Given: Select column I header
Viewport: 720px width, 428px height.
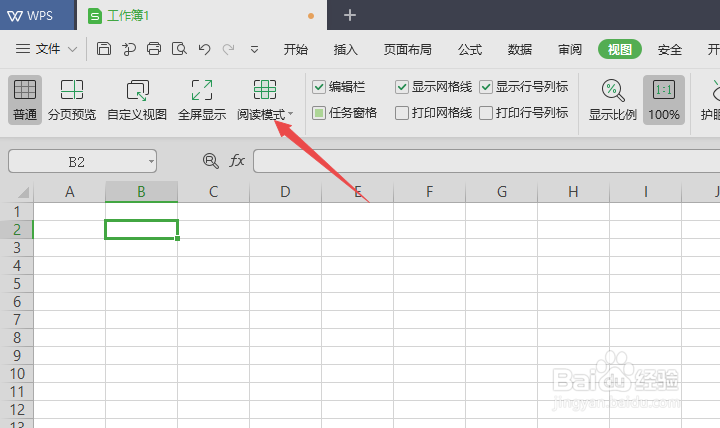Looking at the screenshot, I should coord(646,191).
